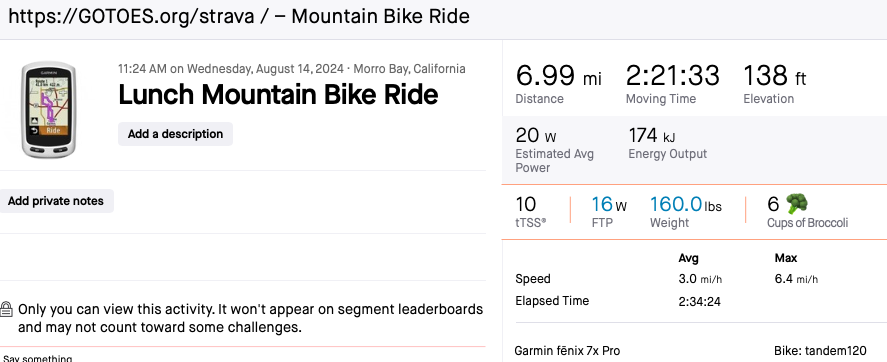Click the 6 Cups of Broccoli label
The image size is (887, 362).
(x=807, y=223)
